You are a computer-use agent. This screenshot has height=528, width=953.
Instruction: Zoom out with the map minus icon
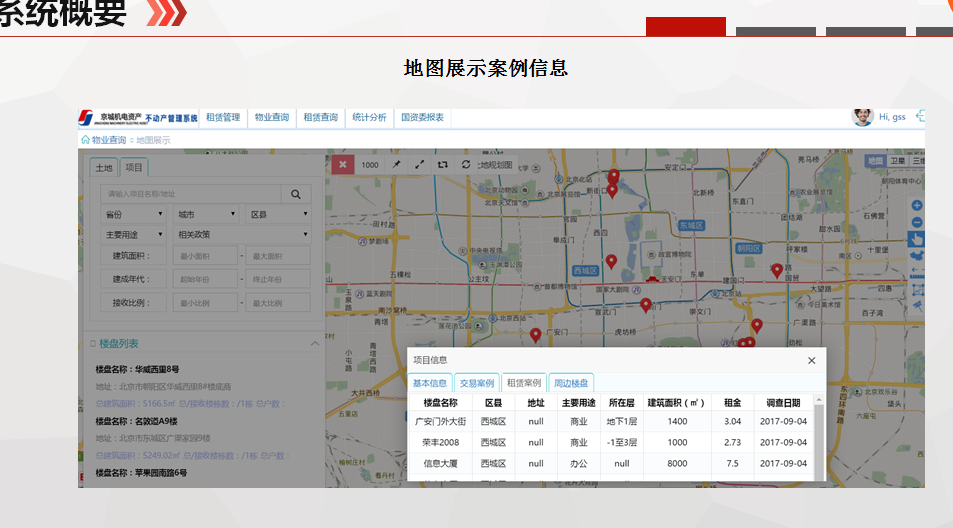tap(917, 222)
